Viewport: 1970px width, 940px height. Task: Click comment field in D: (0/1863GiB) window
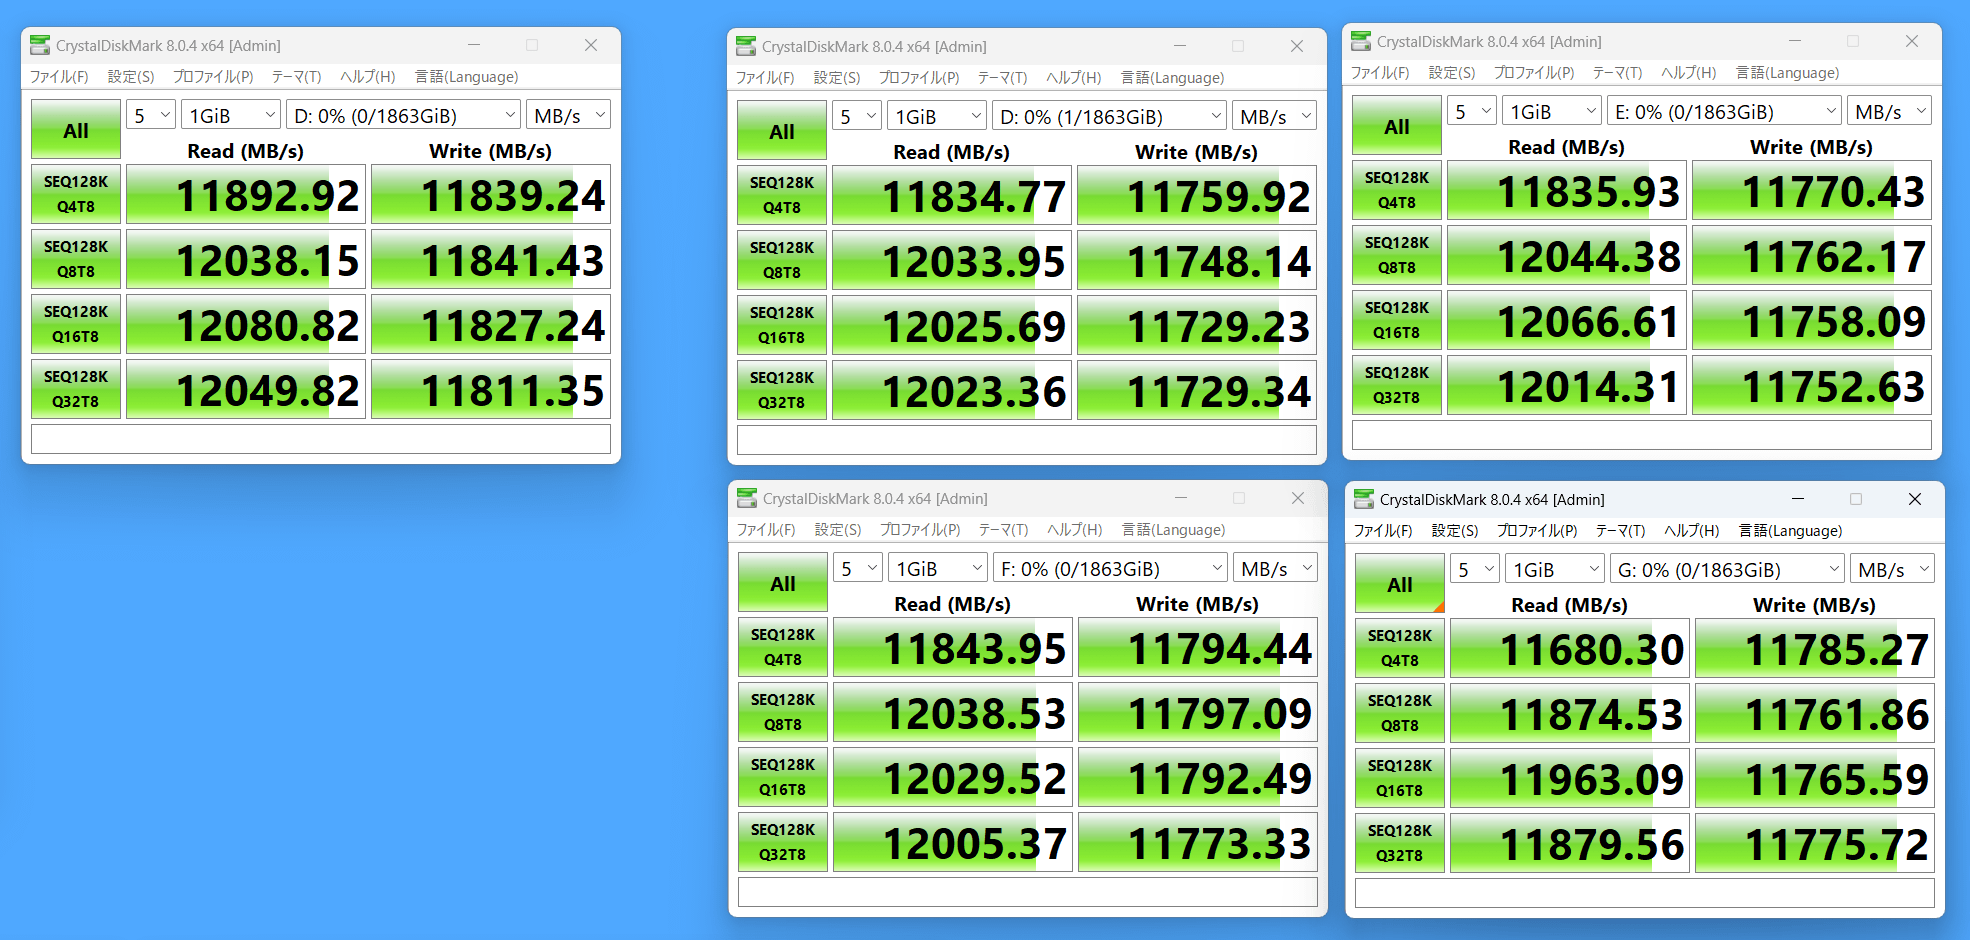click(x=320, y=439)
